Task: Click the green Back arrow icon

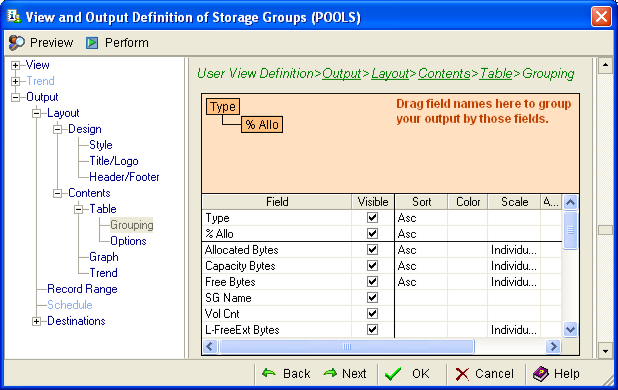Action: coord(269,373)
